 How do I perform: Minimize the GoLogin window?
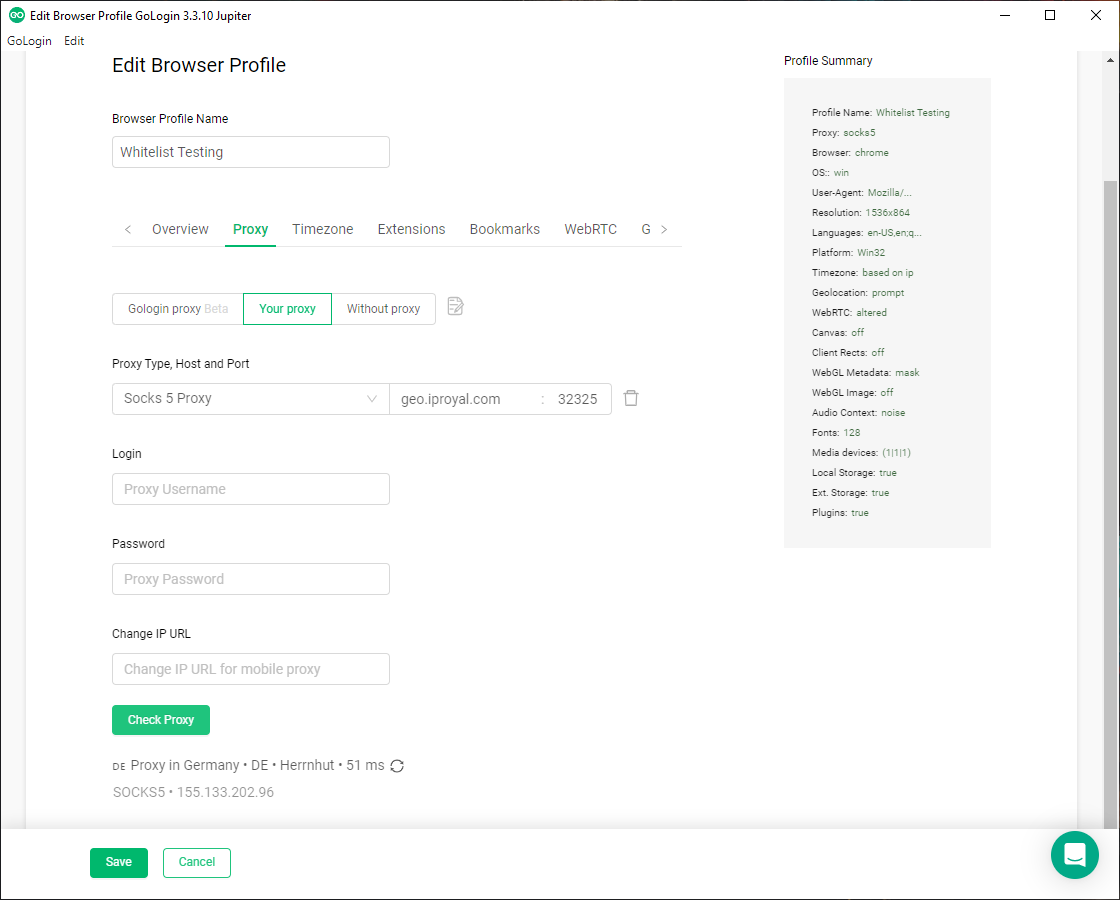pos(1005,15)
